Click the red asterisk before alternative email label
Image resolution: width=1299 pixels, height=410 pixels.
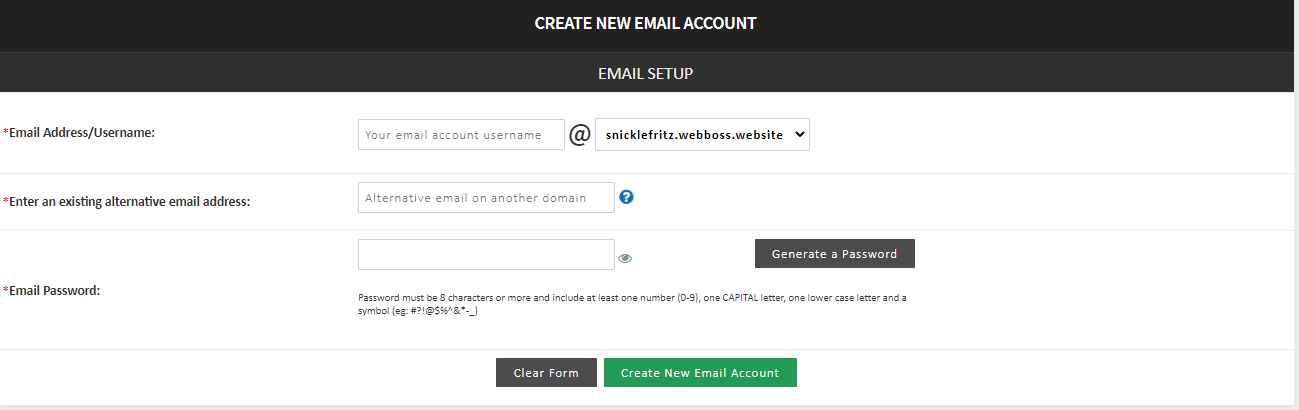click(x=6, y=201)
